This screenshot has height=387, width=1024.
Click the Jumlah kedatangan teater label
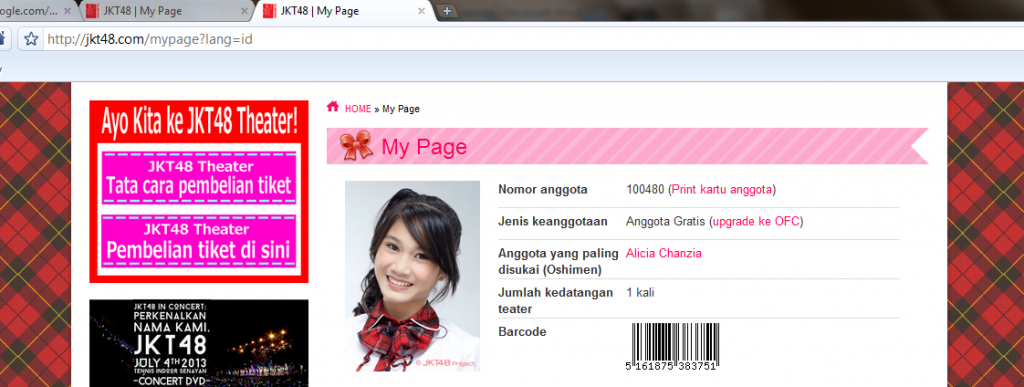(555, 300)
